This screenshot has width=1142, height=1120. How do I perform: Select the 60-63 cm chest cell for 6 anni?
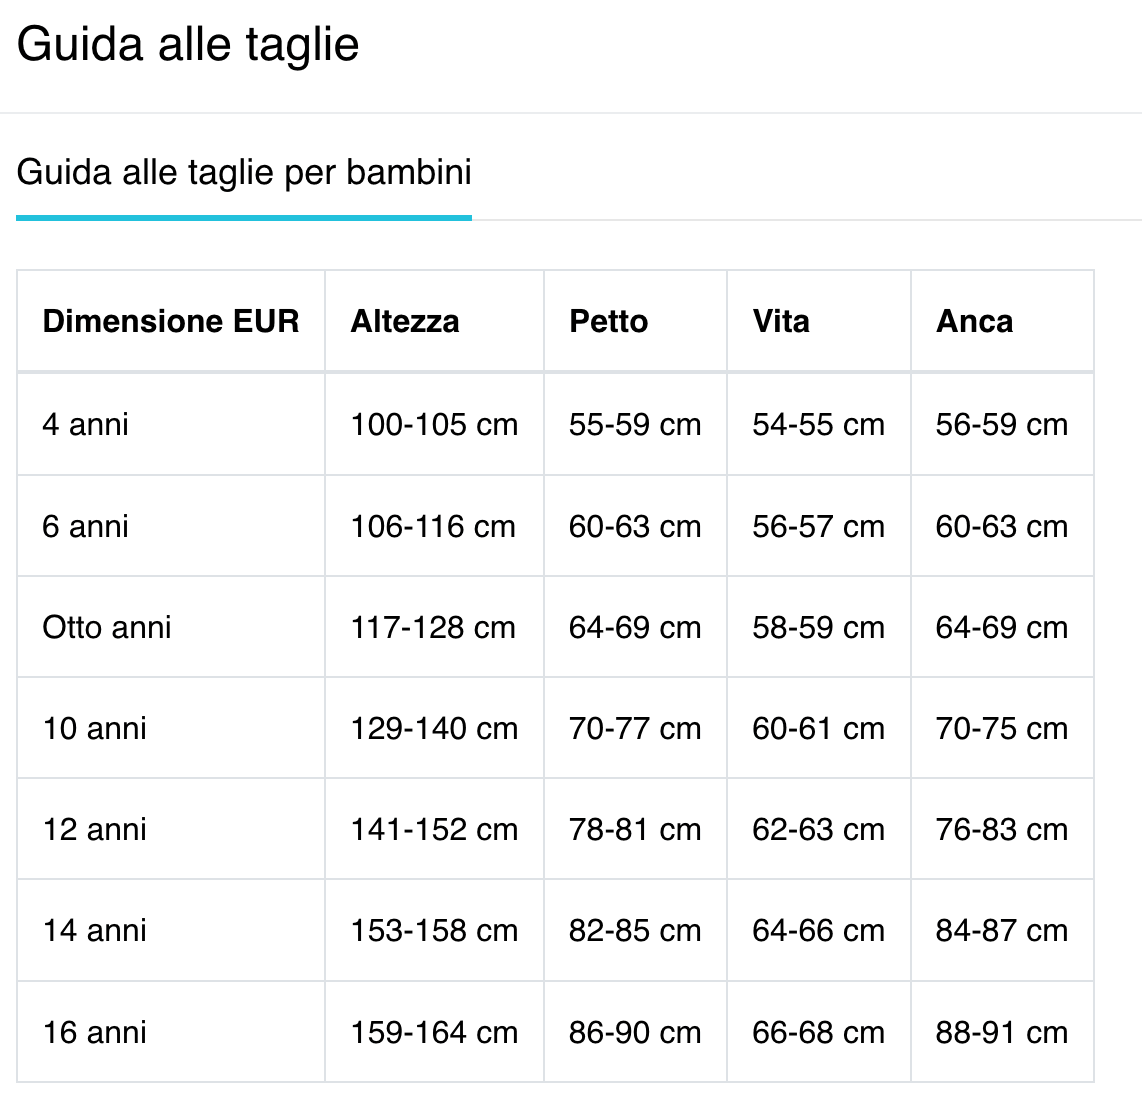[635, 526]
